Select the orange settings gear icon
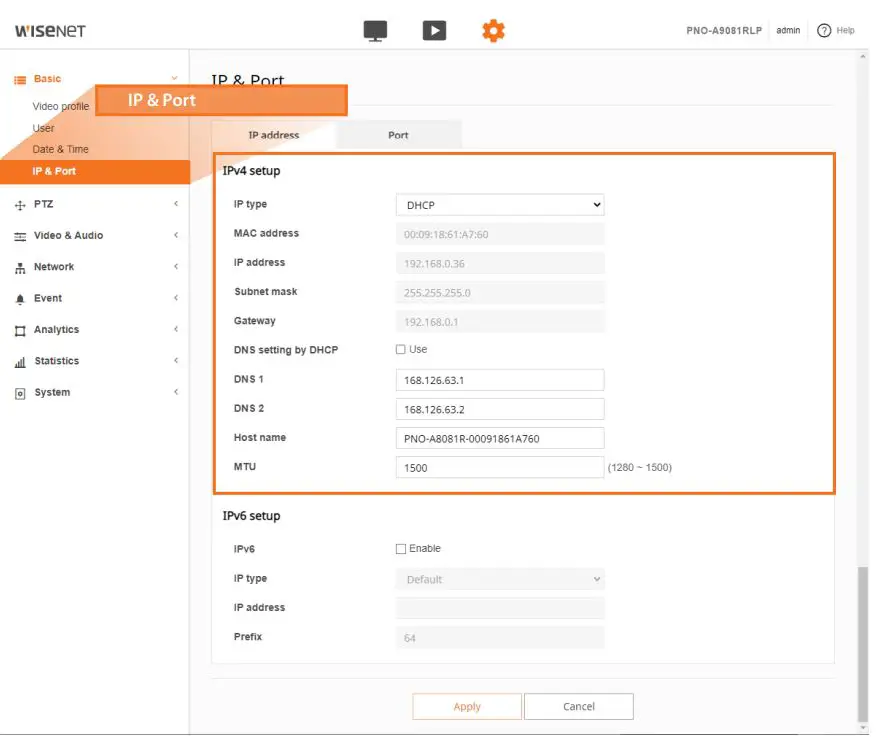The image size is (876, 740). tap(493, 30)
